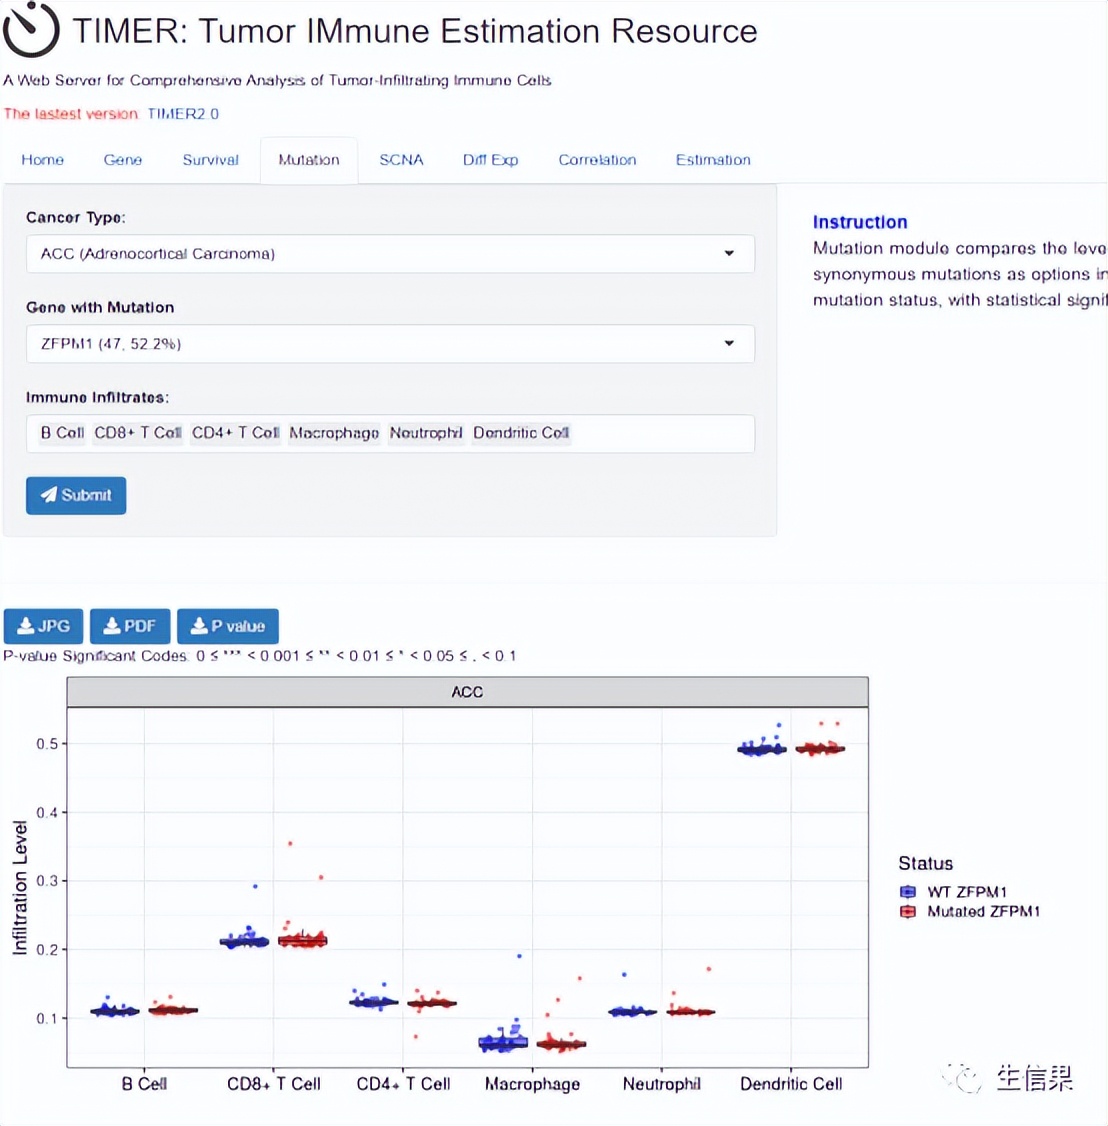1108x1126 pixels.
Task: Download the P value results
Action: (x=228, y=626)
